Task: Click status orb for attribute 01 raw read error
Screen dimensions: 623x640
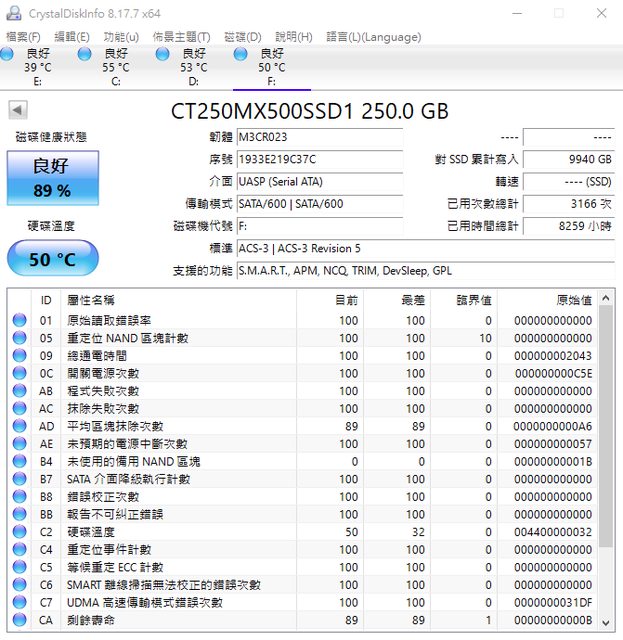Action: 19,321
